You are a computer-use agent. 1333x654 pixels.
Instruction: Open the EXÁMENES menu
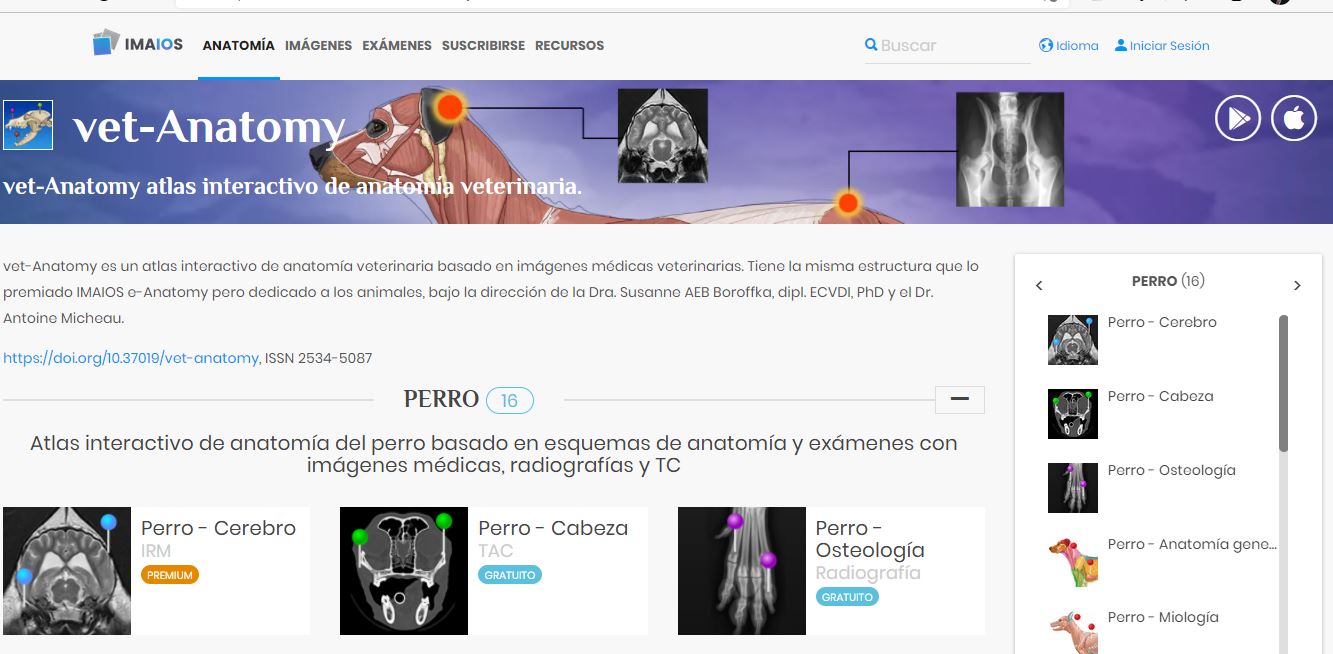397,45
